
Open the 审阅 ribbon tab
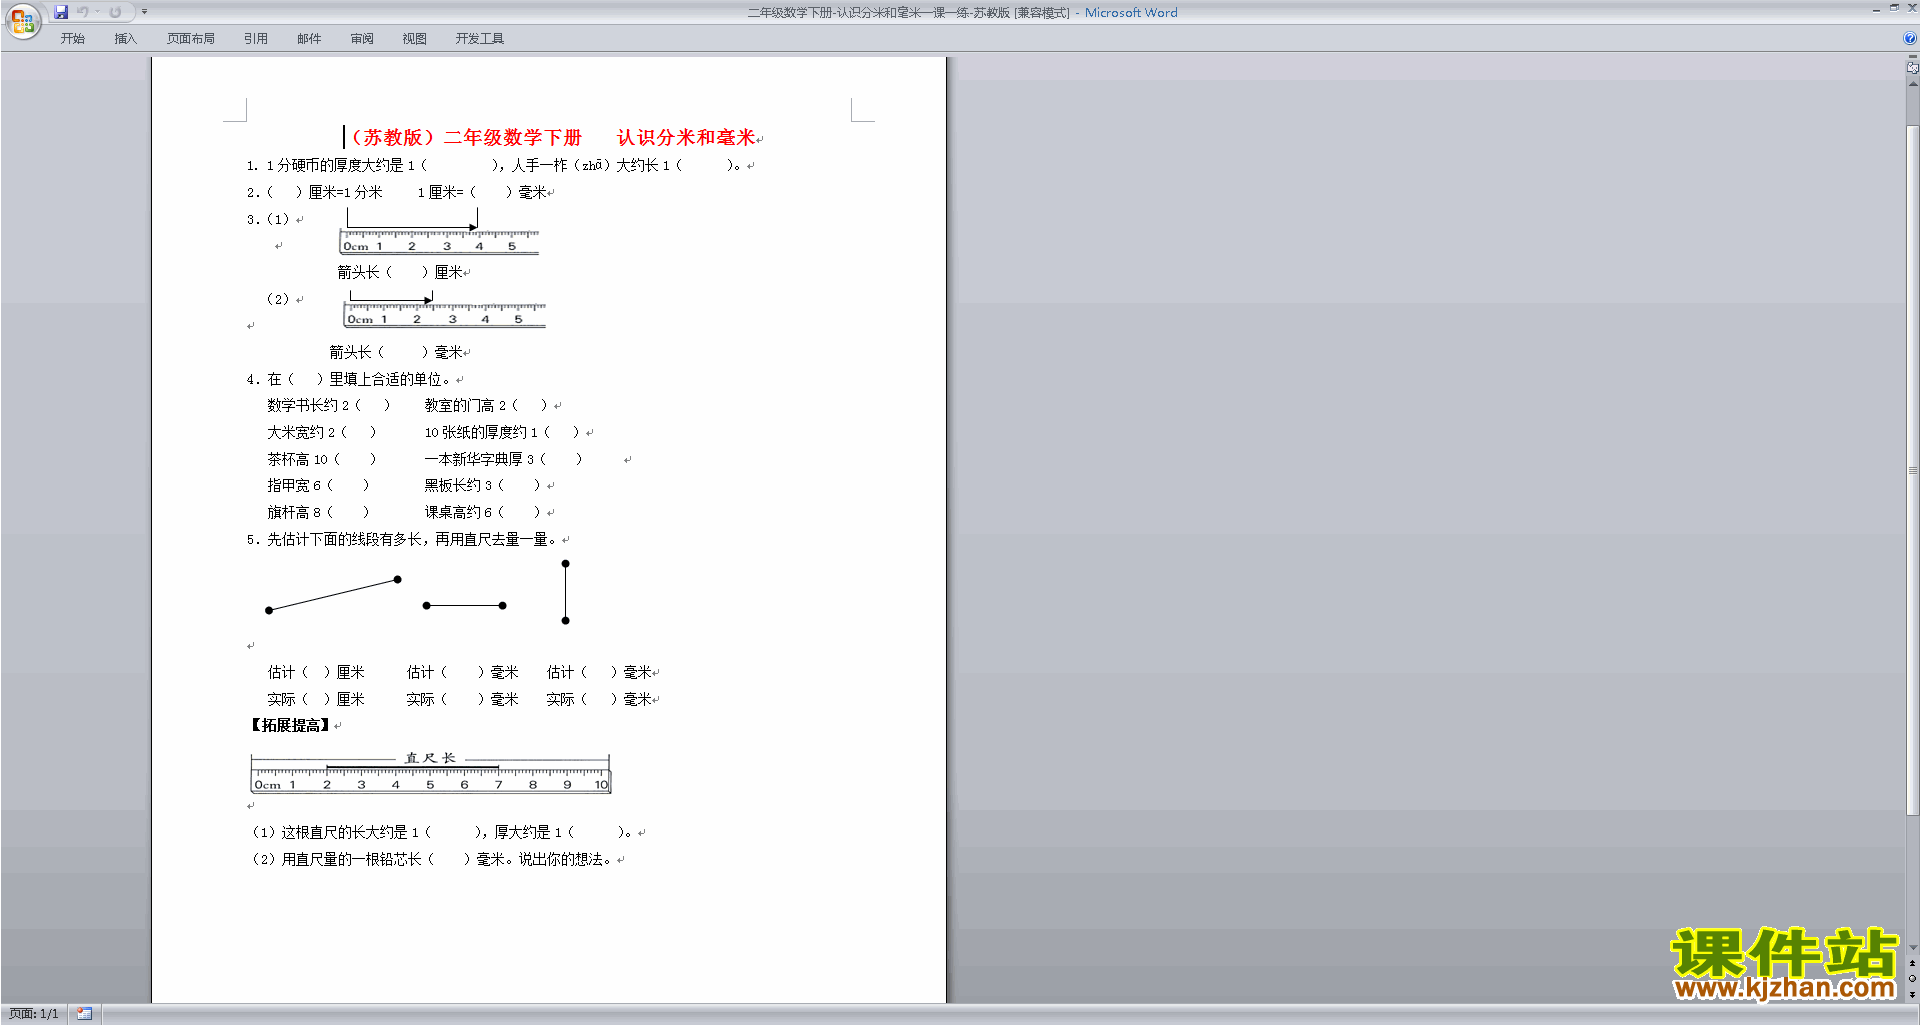362,39
